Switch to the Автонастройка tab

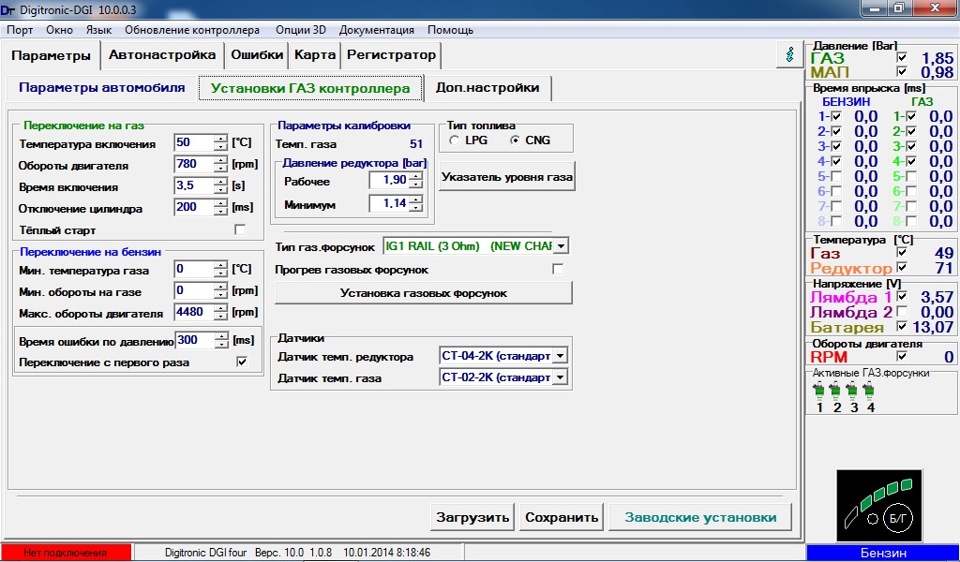[162, 54]
